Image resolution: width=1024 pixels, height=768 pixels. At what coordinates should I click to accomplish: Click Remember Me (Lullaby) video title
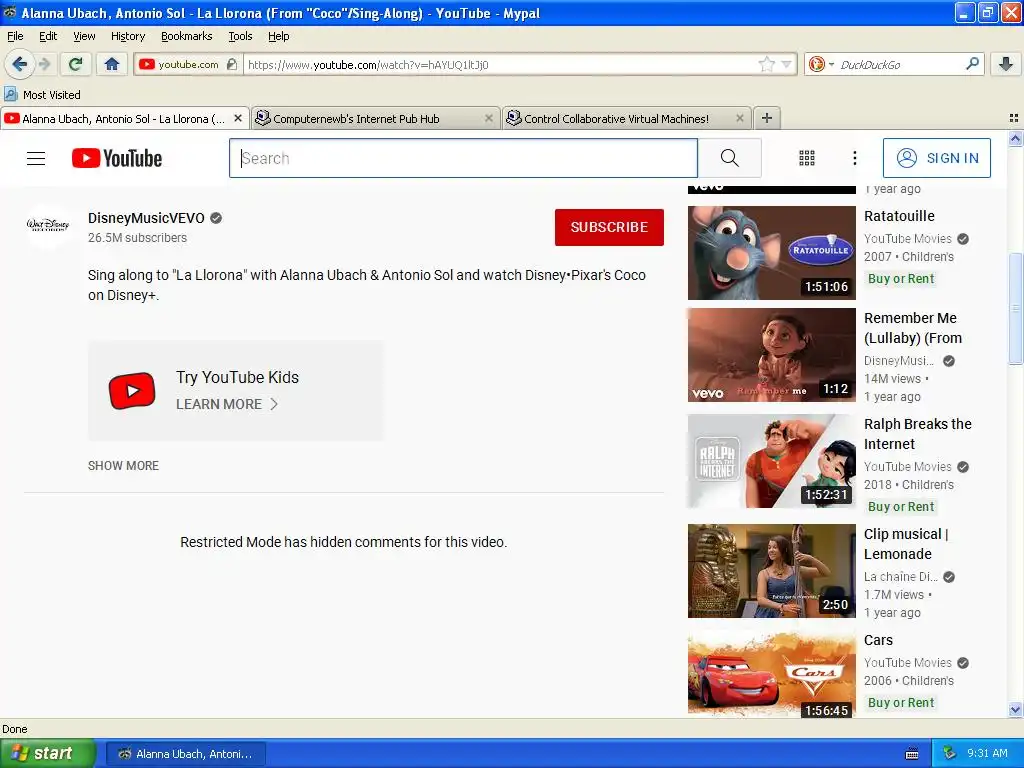click(912, 328)
